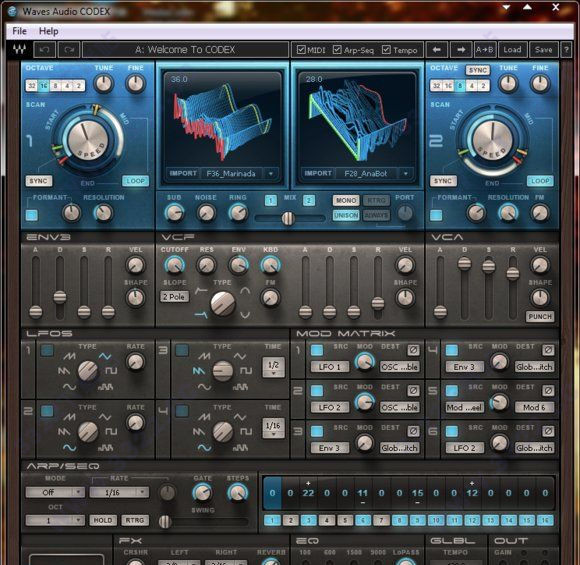Viewport: 580px width, 565px height.
Task: Click the undo arrow icon
Action: click(x=45, y=50)
